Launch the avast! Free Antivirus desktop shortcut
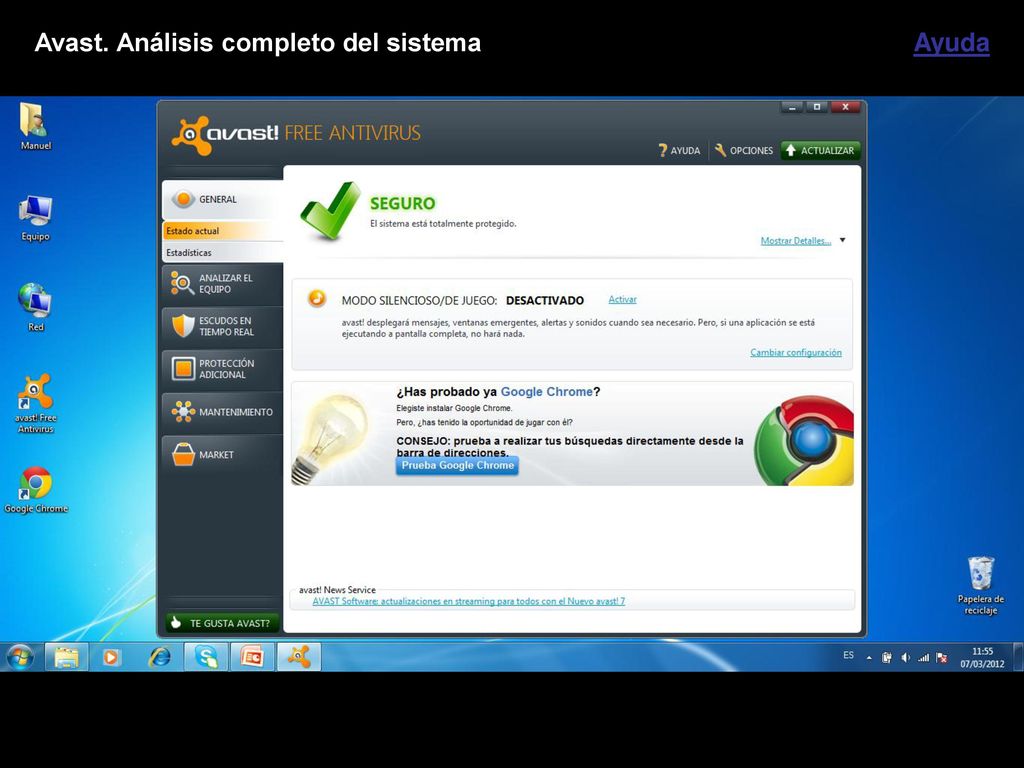 pos(36,403)
